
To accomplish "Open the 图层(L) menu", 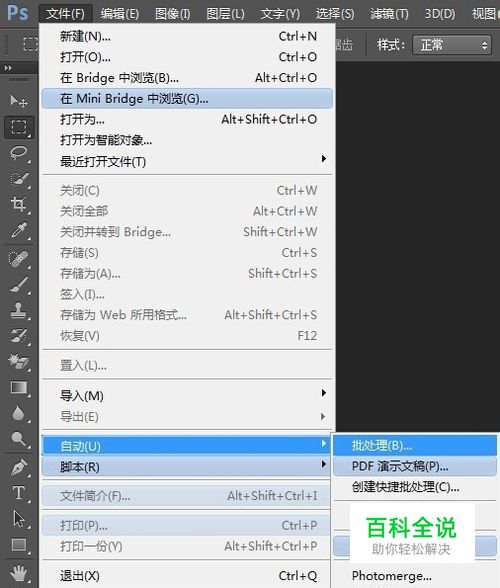I will (x=225, y=14).
